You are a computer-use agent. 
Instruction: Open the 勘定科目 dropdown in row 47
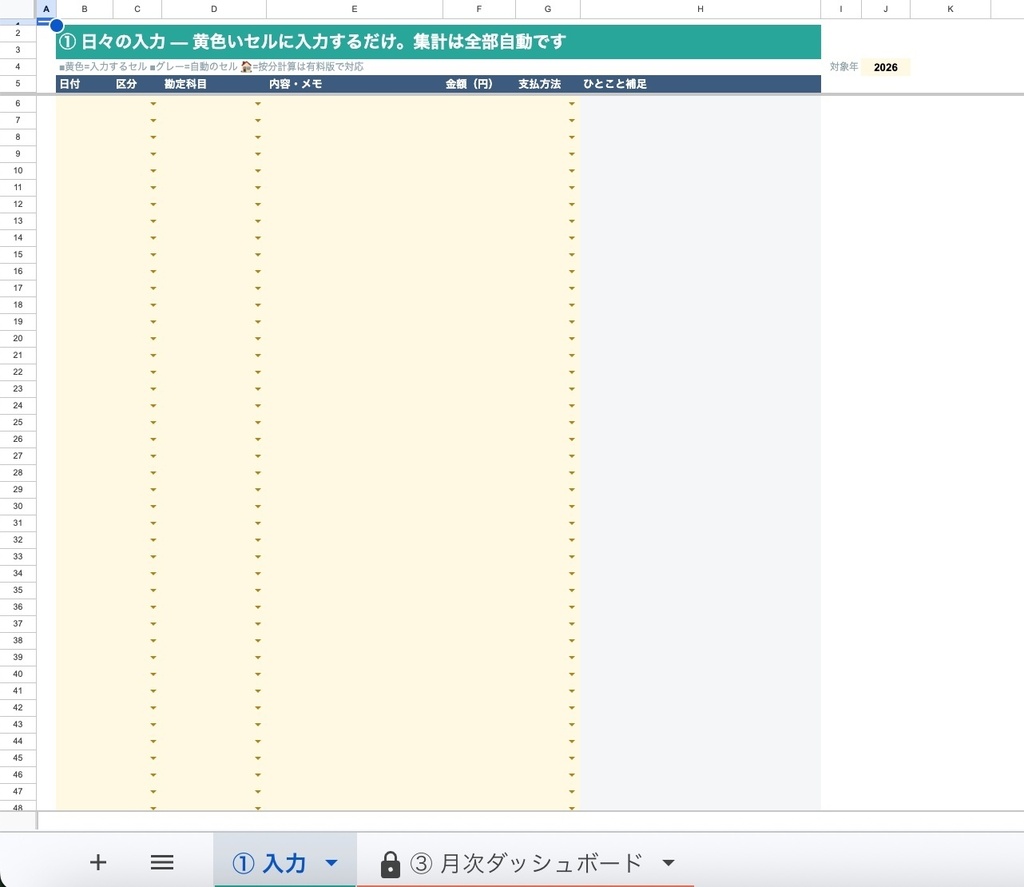click(258, 792)
